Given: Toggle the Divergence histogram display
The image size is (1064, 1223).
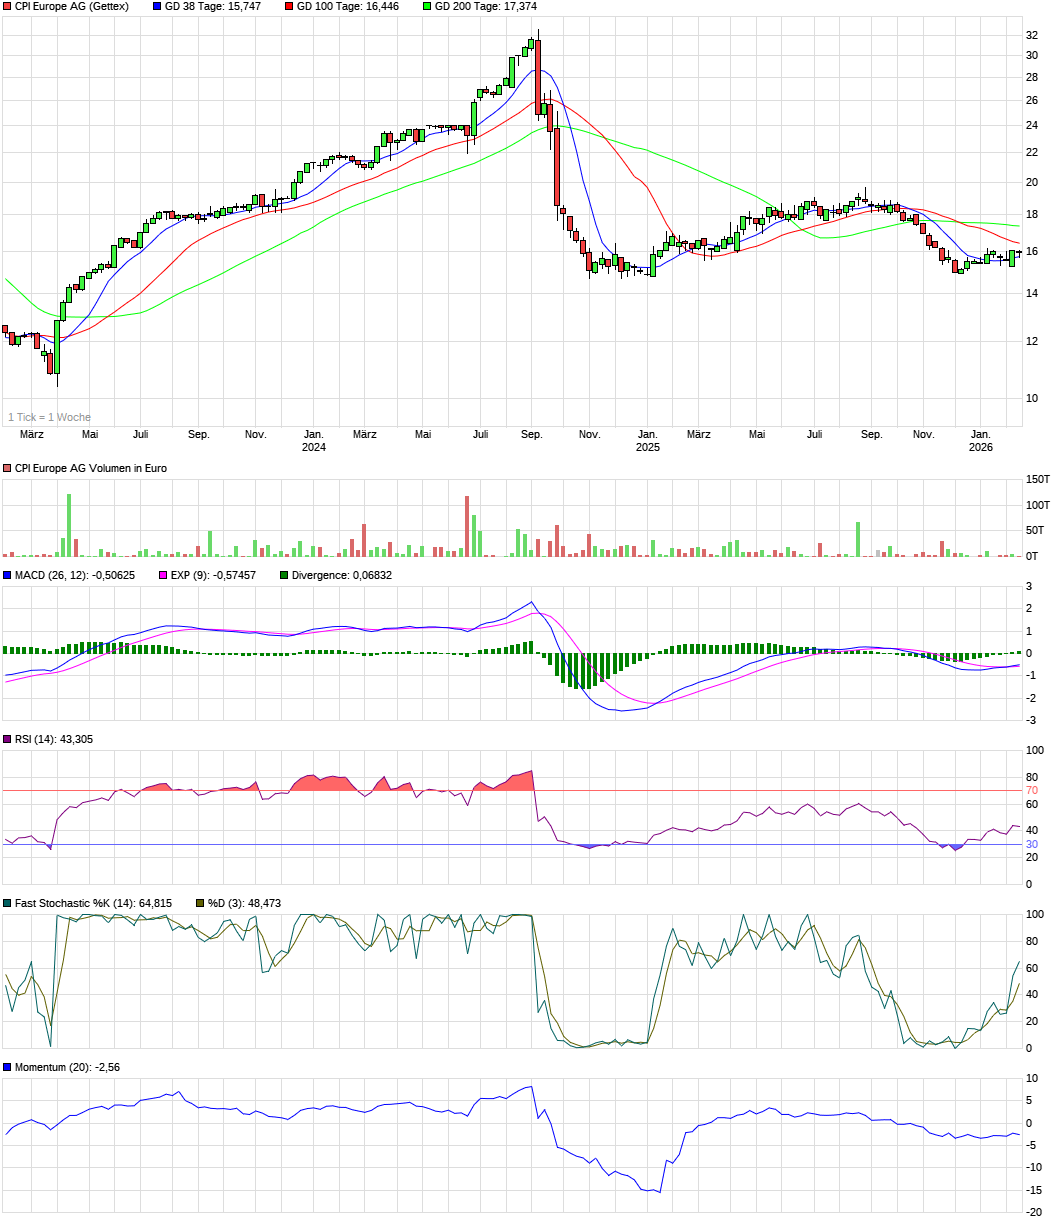Looking at the screenshot, I should 285,575.
